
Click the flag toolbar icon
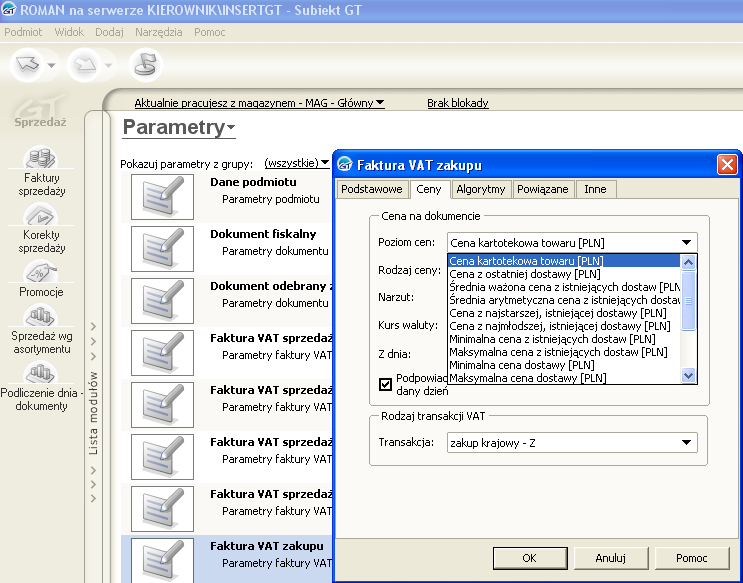click(146, 64)
